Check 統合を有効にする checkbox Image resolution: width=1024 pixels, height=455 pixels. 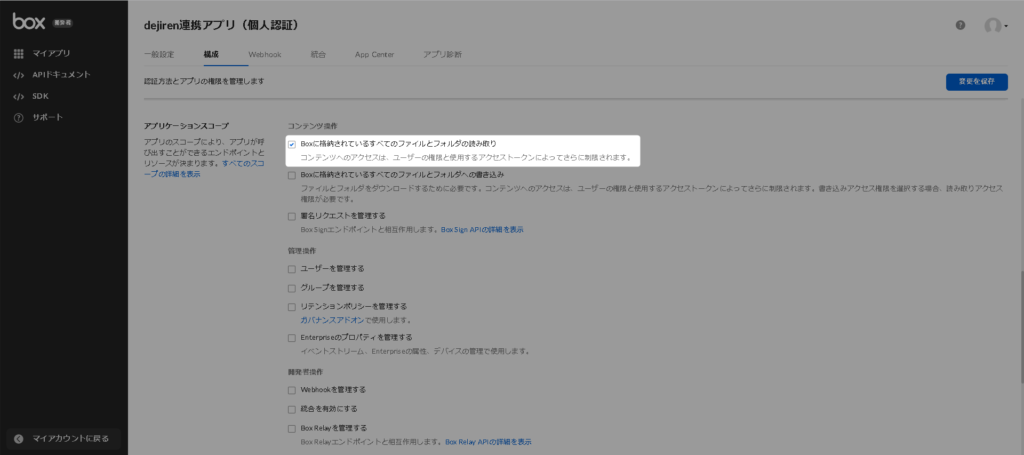click(292, 410)
